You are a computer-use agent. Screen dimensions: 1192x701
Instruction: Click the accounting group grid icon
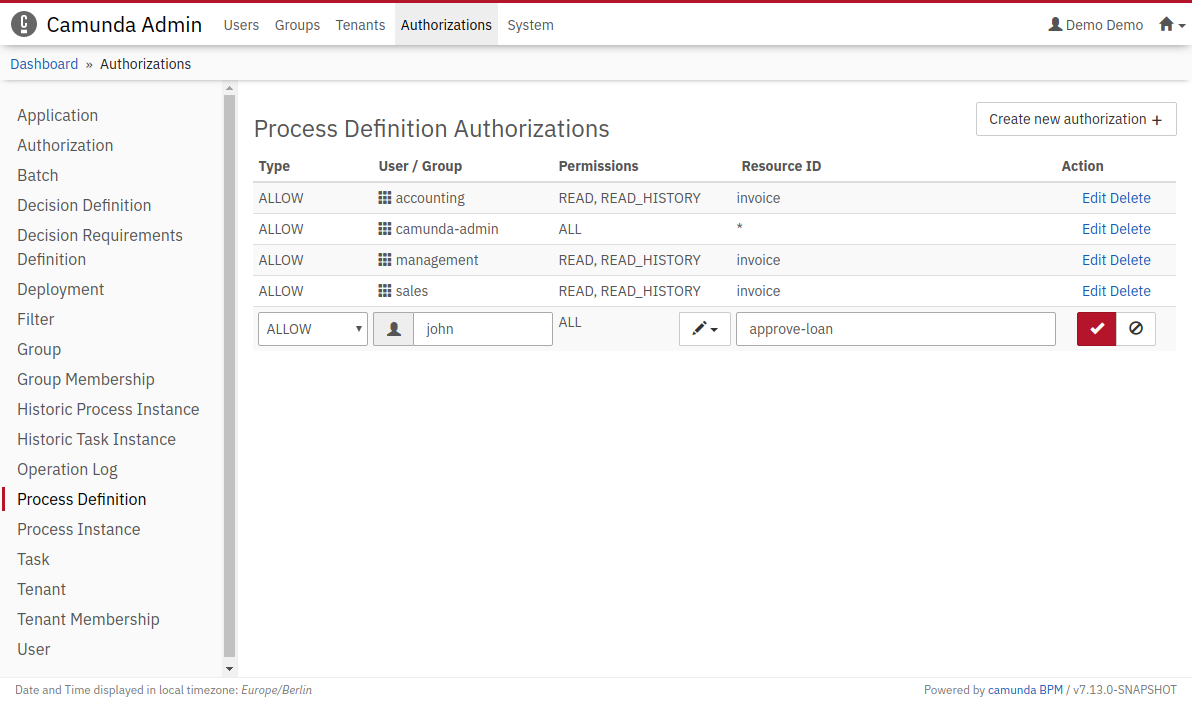pos(385,198)
